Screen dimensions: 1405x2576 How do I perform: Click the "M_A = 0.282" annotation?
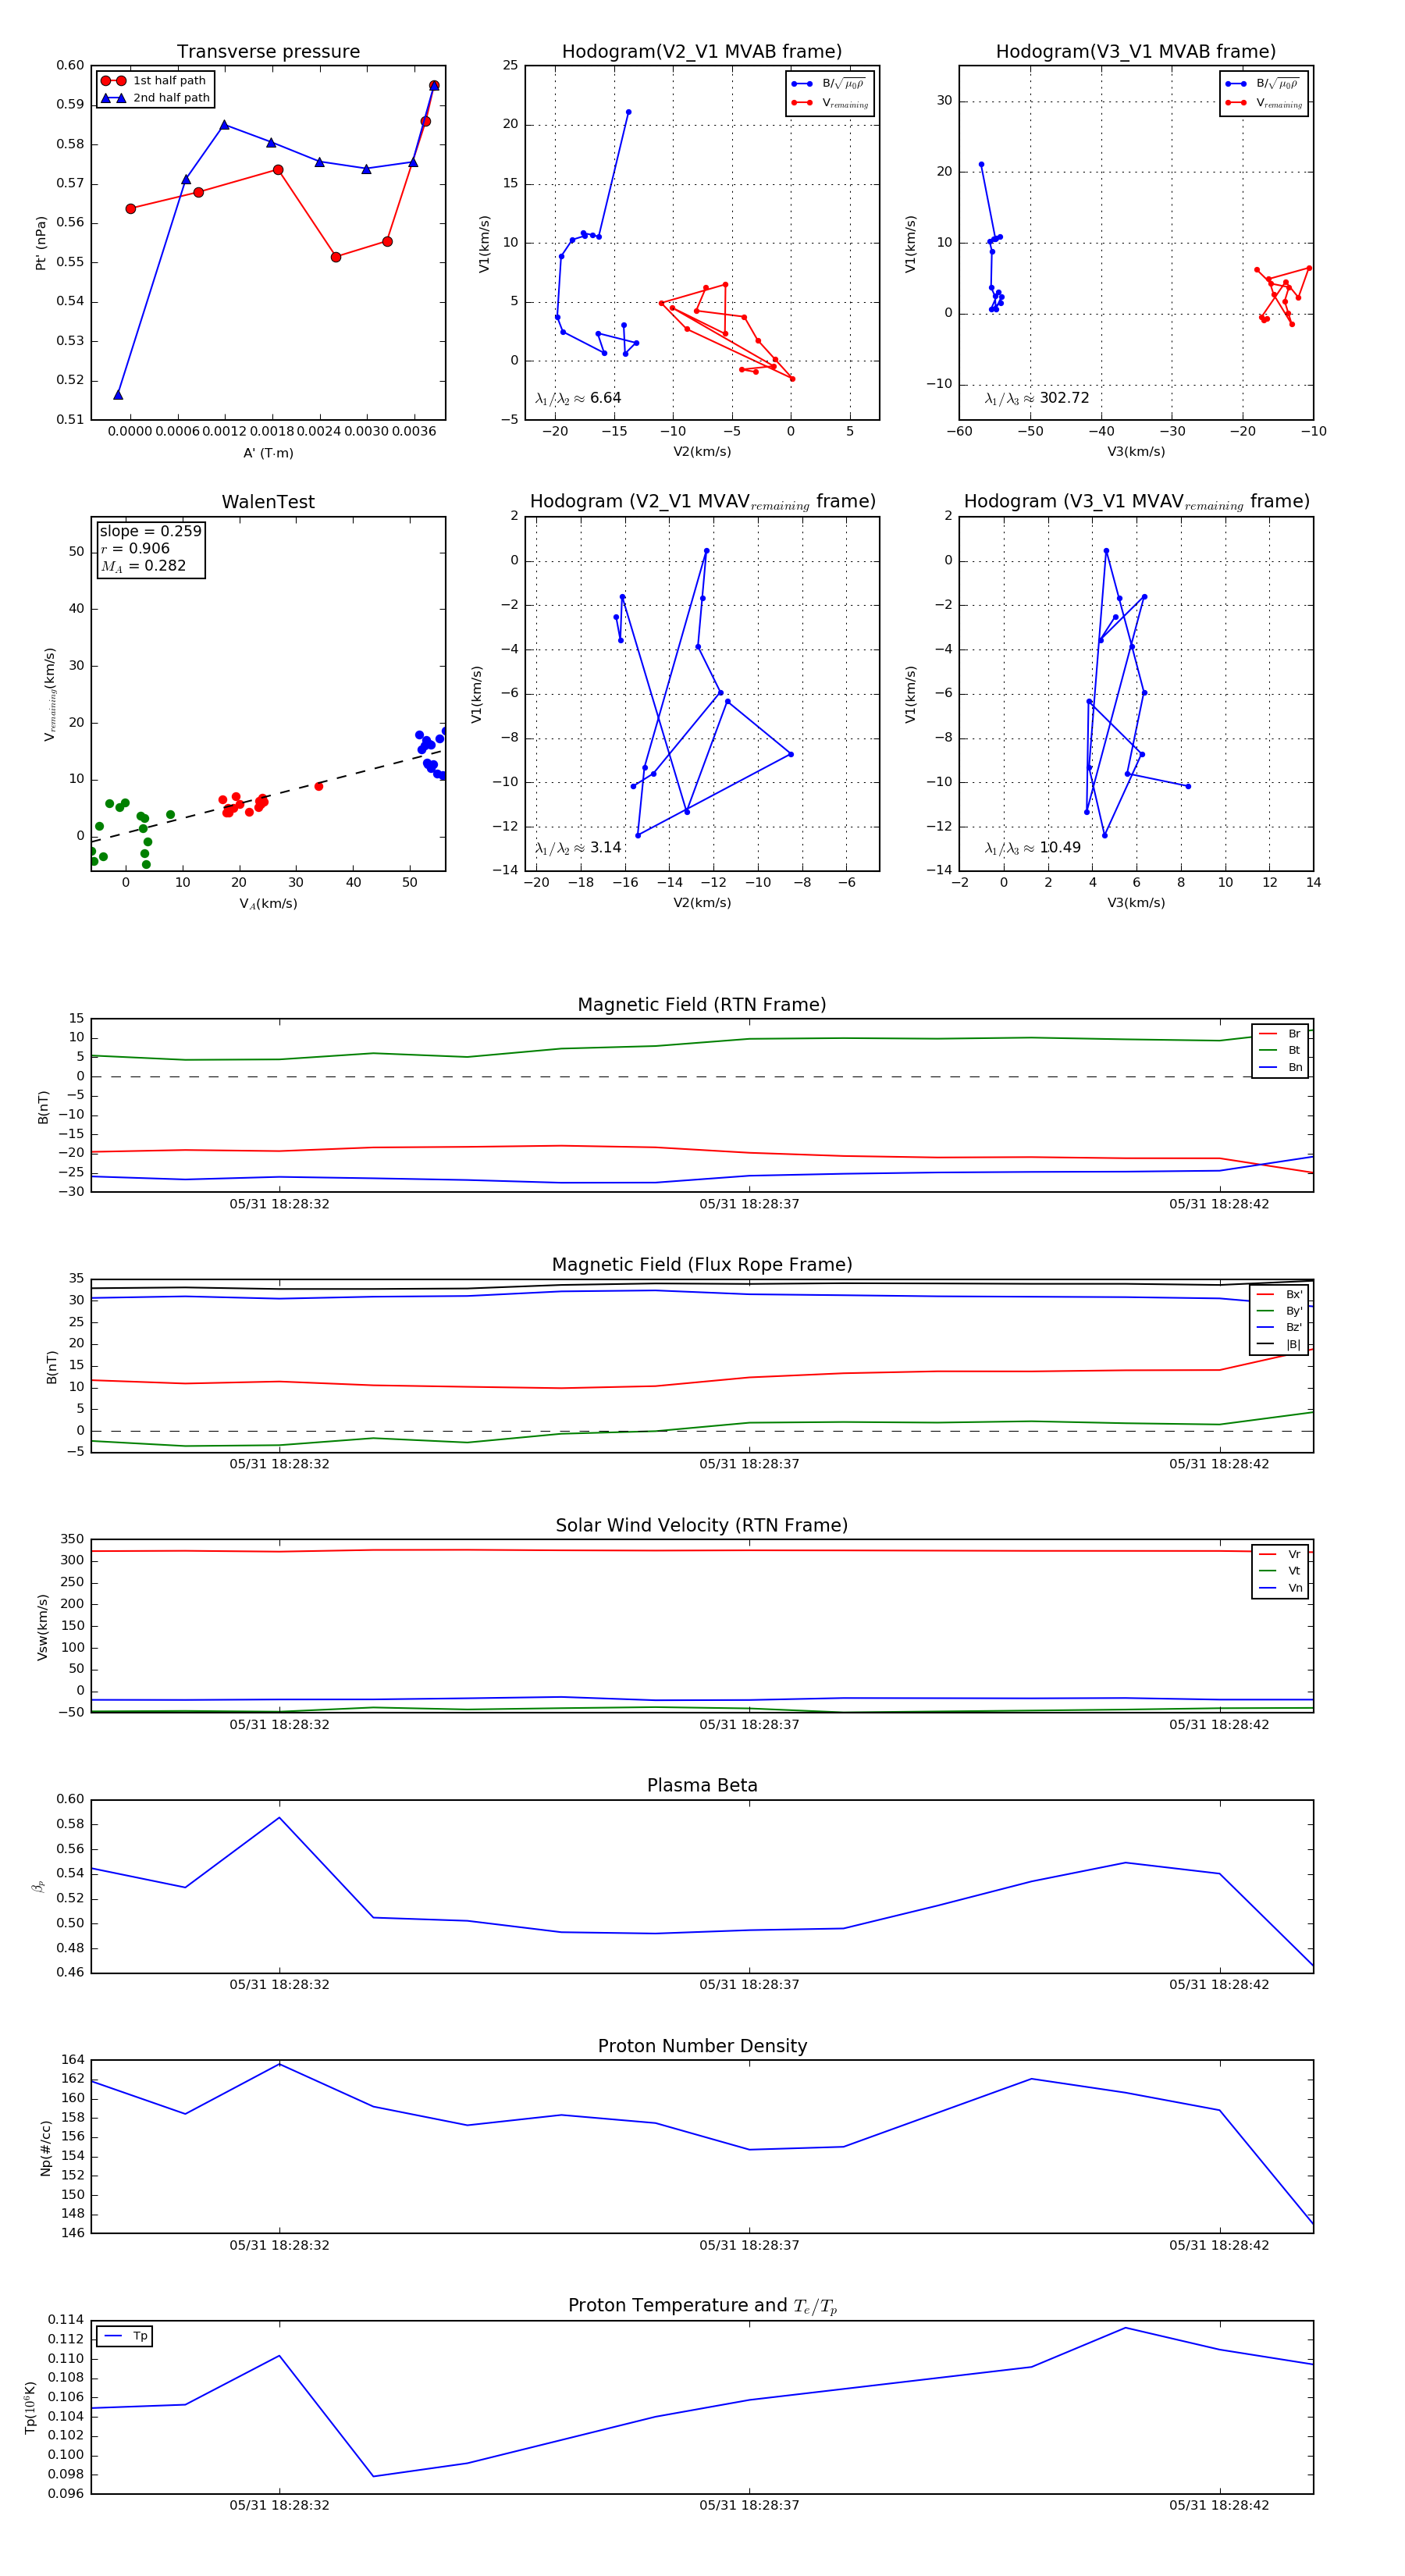pyautogui.click(x=143, y=566)
